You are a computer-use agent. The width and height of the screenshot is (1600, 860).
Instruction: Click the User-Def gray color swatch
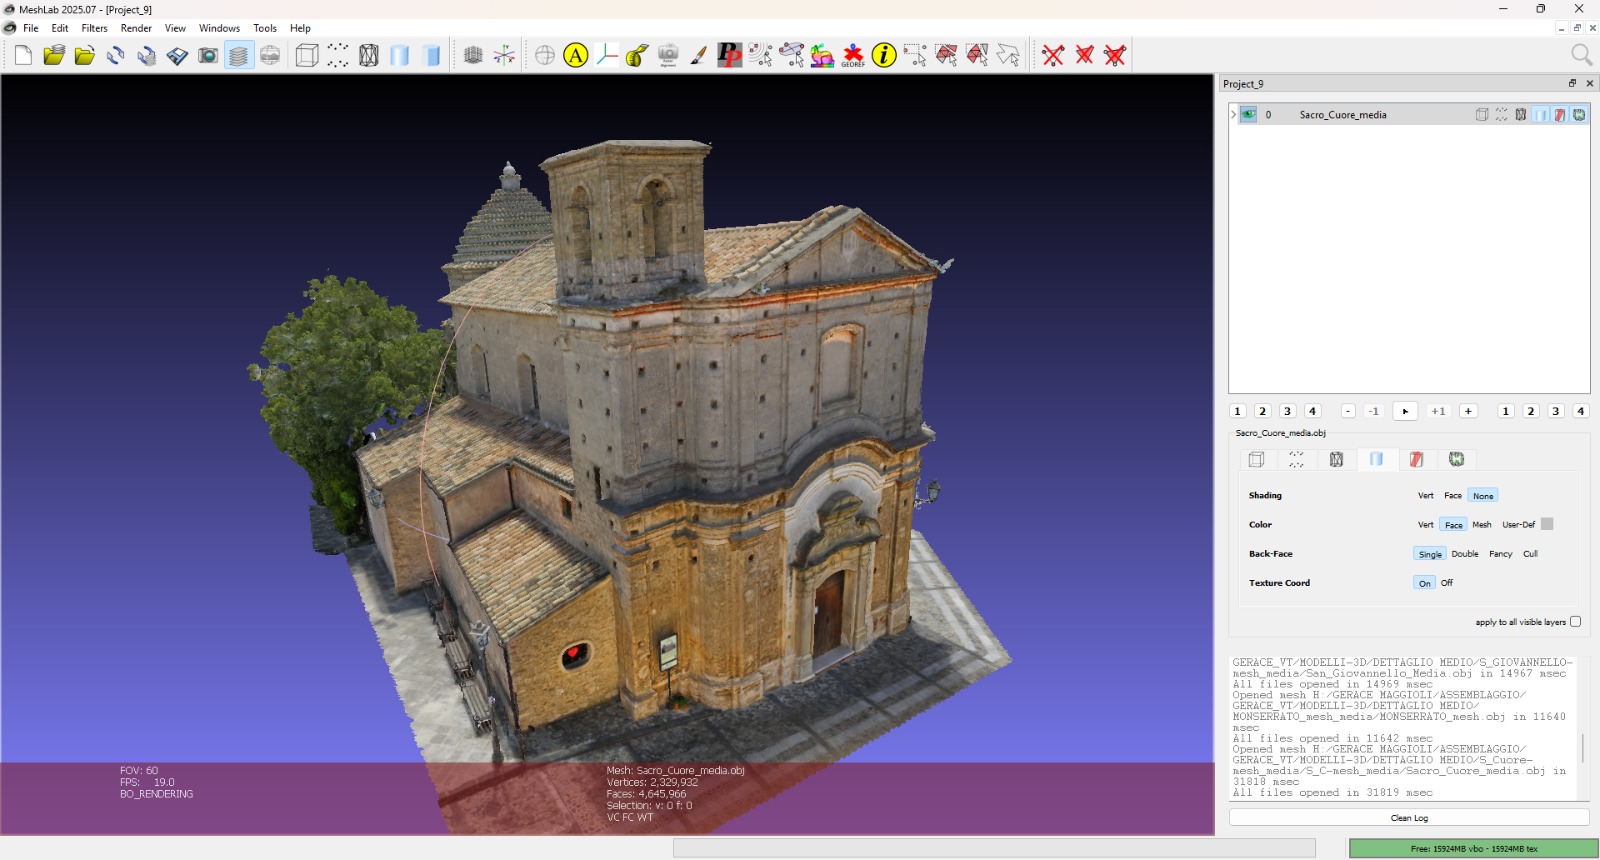tap(1547, 525)
